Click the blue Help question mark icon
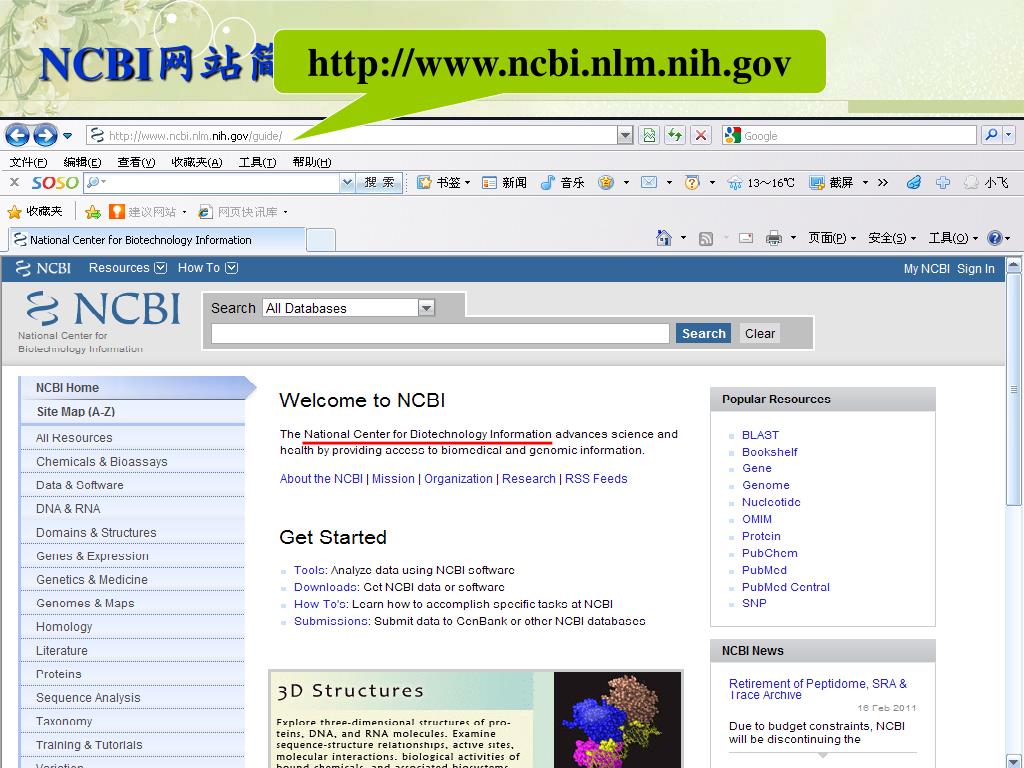1024x768 pixels. (x=995, y=238)
